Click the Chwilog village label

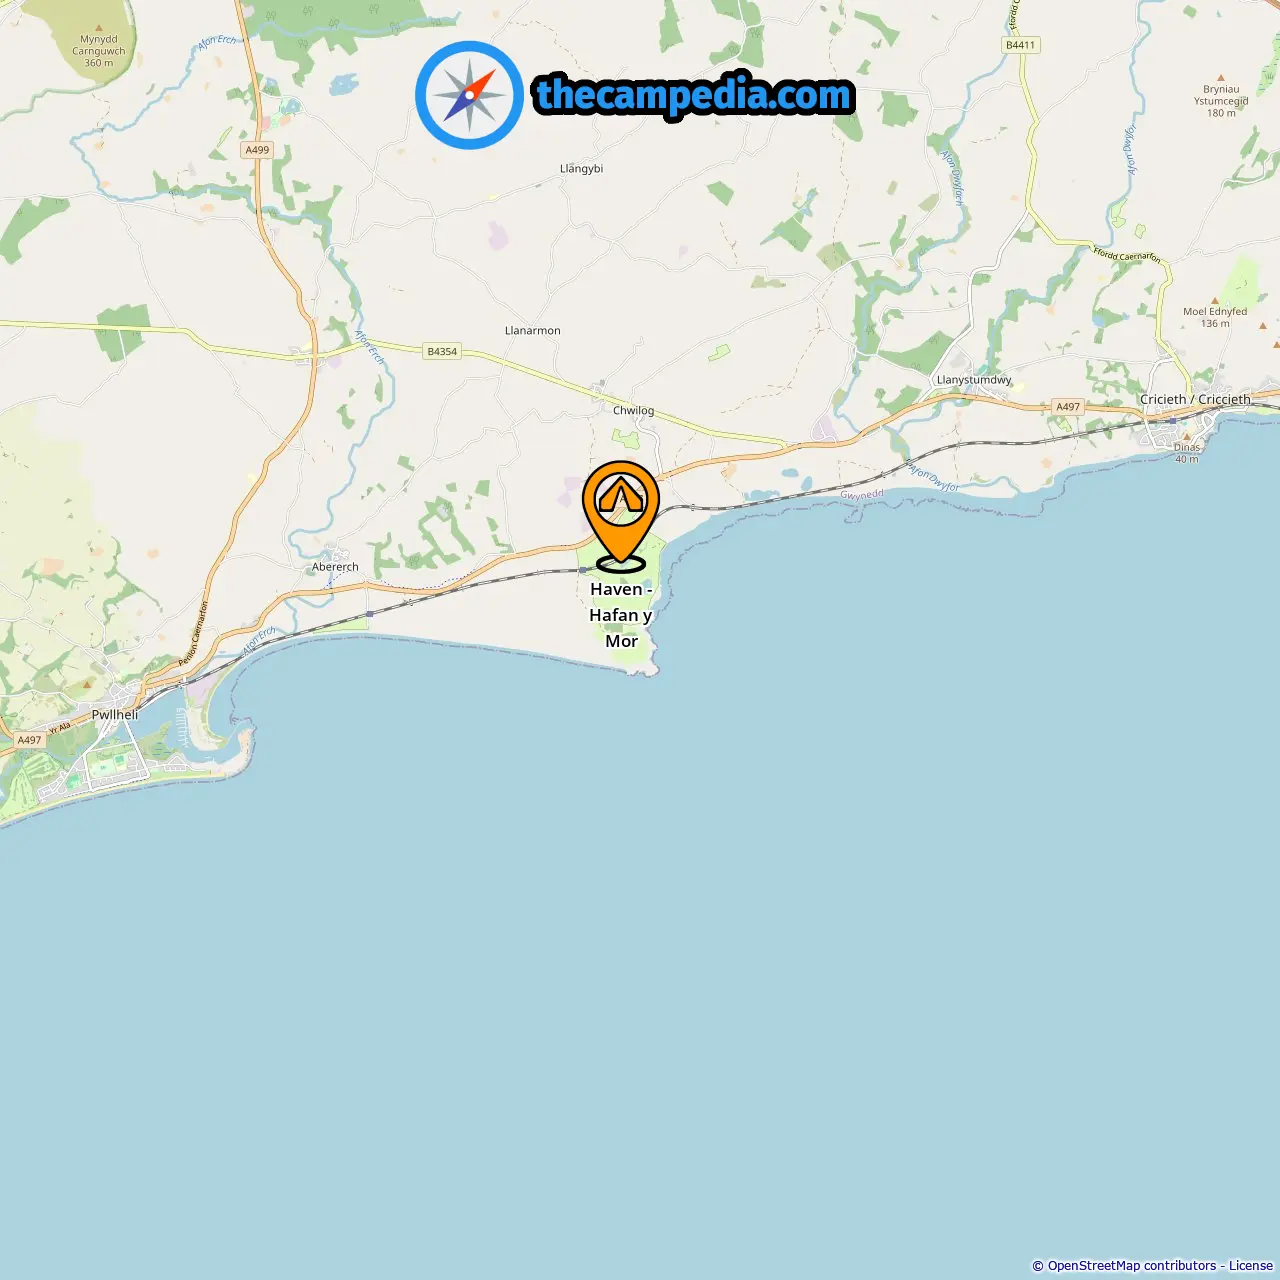coord(633,410)
